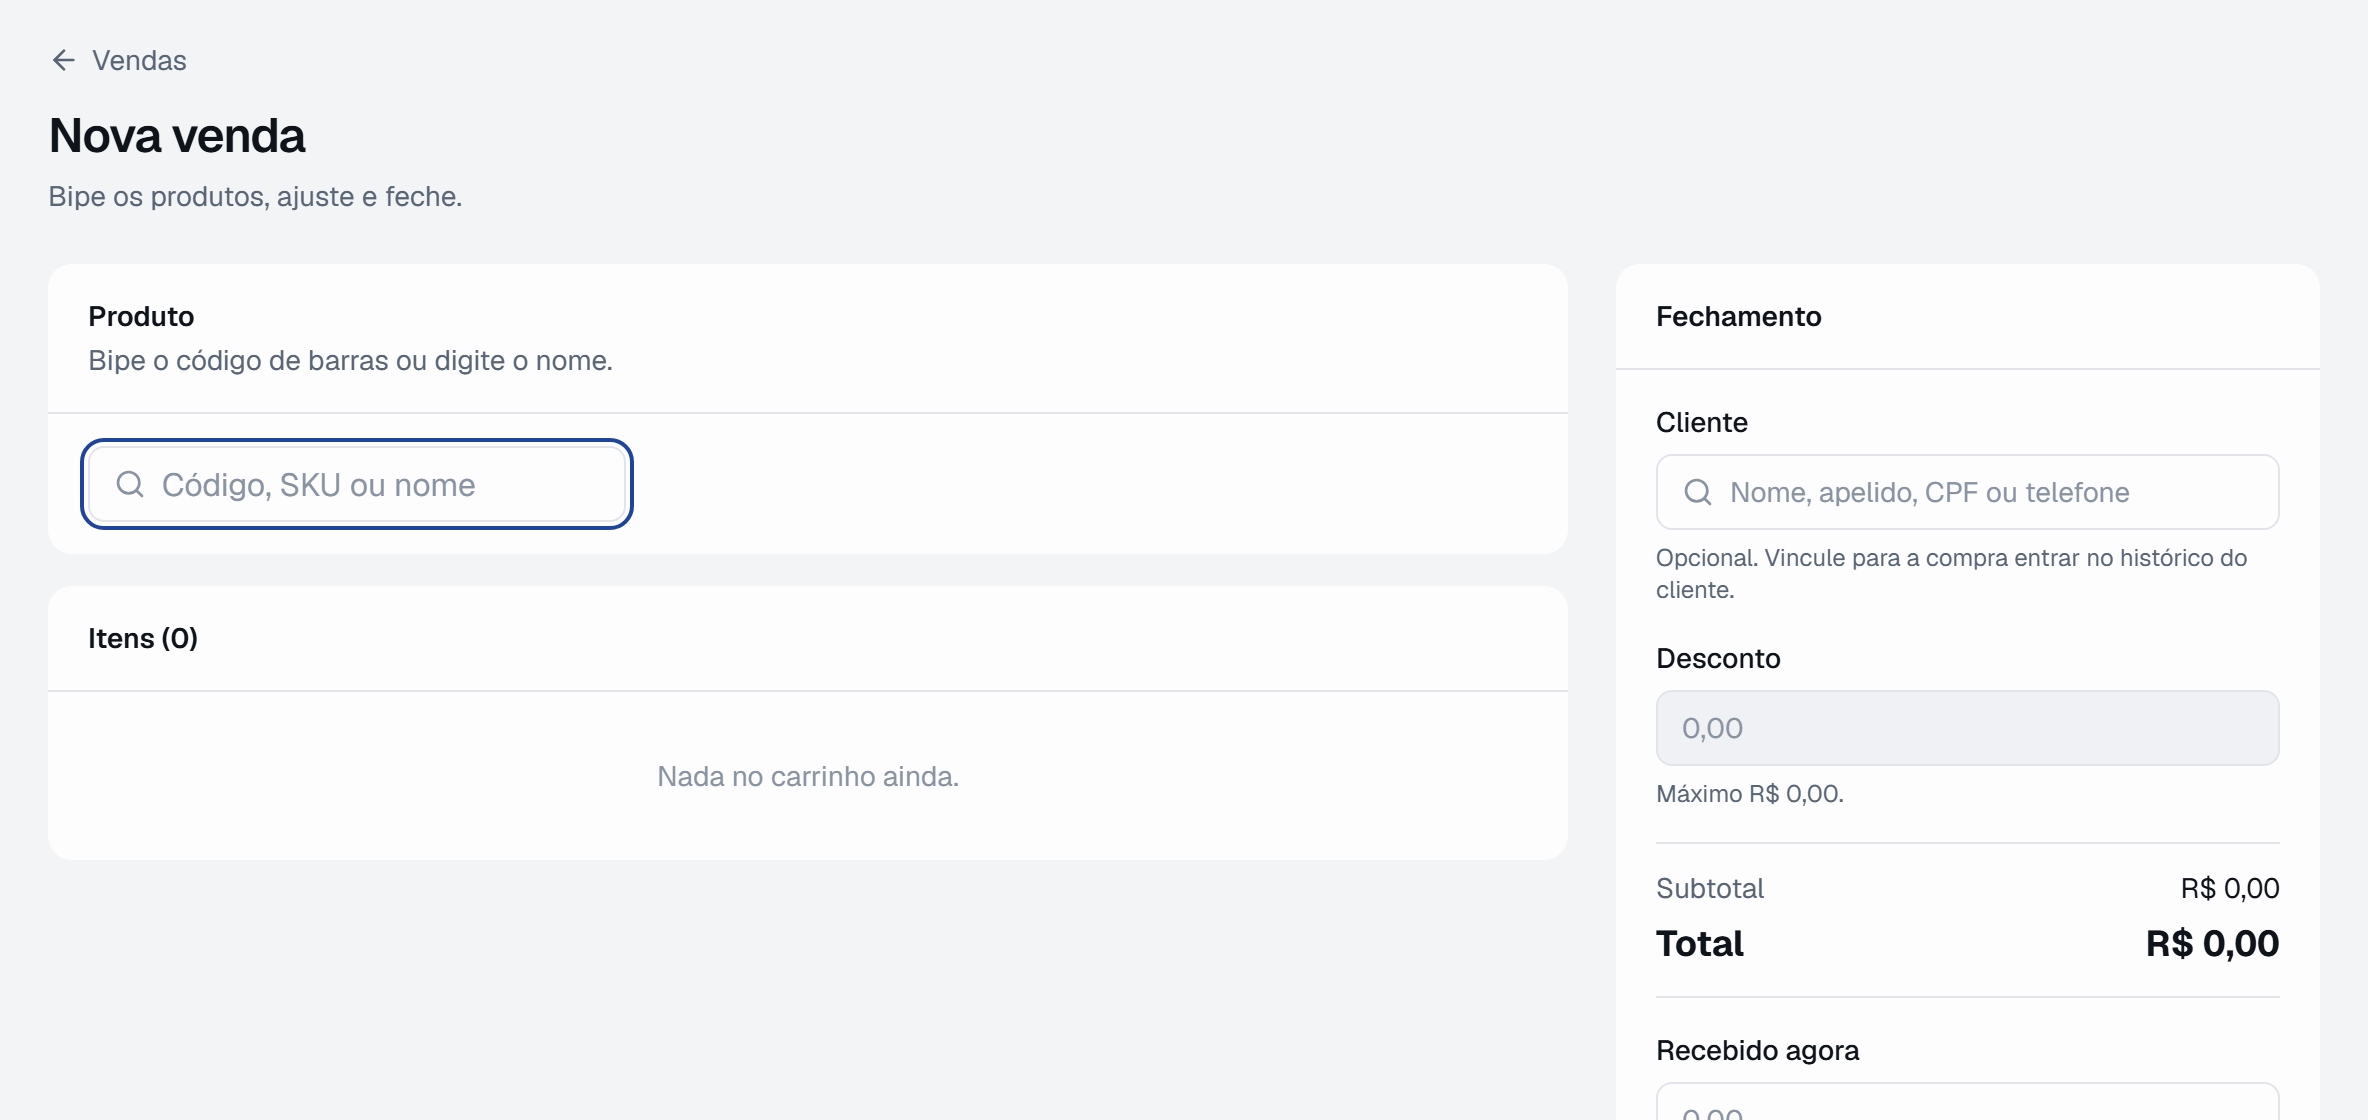Click the bold Total label
2368x1120 pixels.
[1700, 944]
